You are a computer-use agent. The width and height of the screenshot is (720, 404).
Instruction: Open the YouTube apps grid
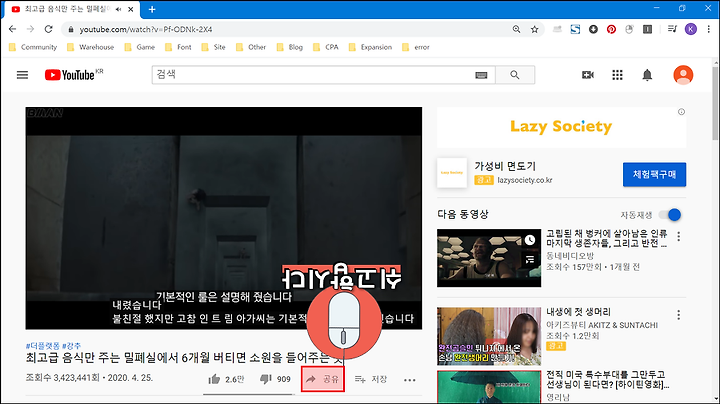click(617, 75)
